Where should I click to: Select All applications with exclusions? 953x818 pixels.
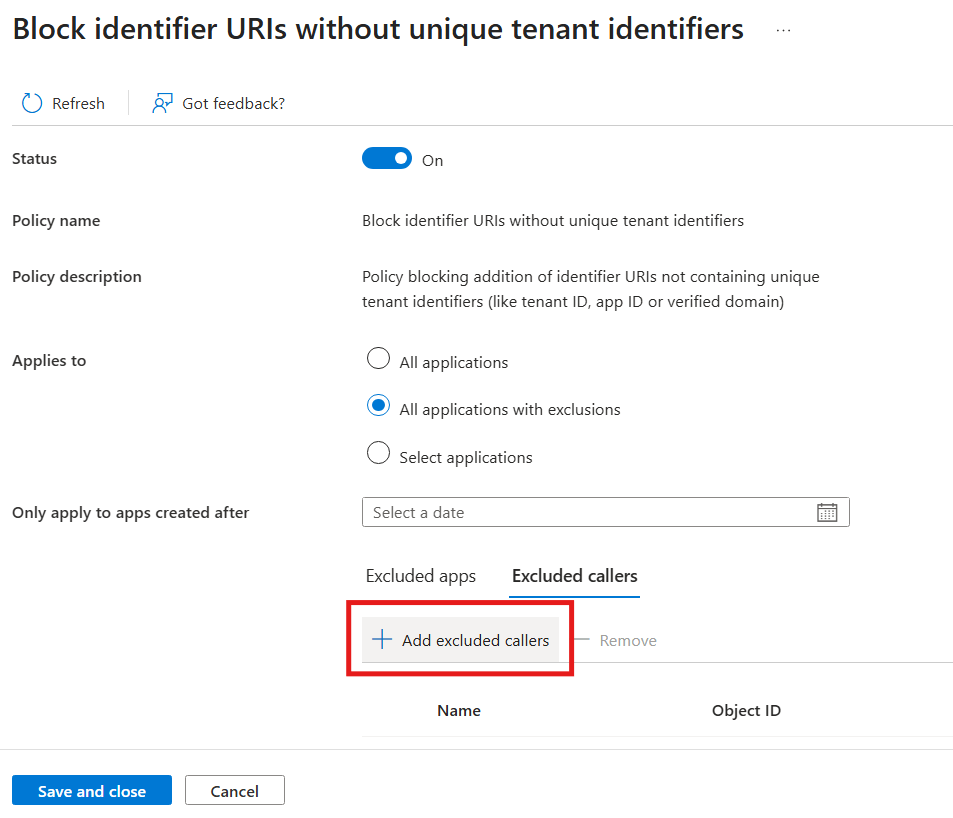(378, 405)
